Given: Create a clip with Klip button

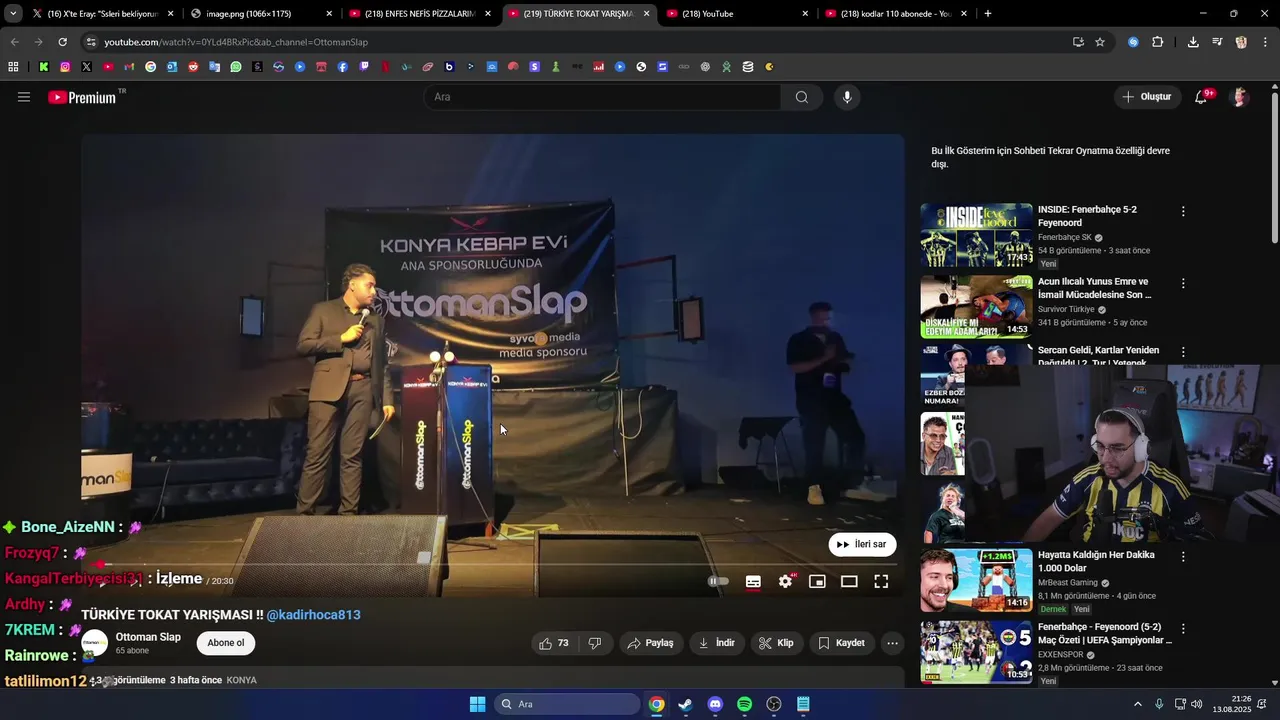Looking at the screenshot, I should pos(776,643).
